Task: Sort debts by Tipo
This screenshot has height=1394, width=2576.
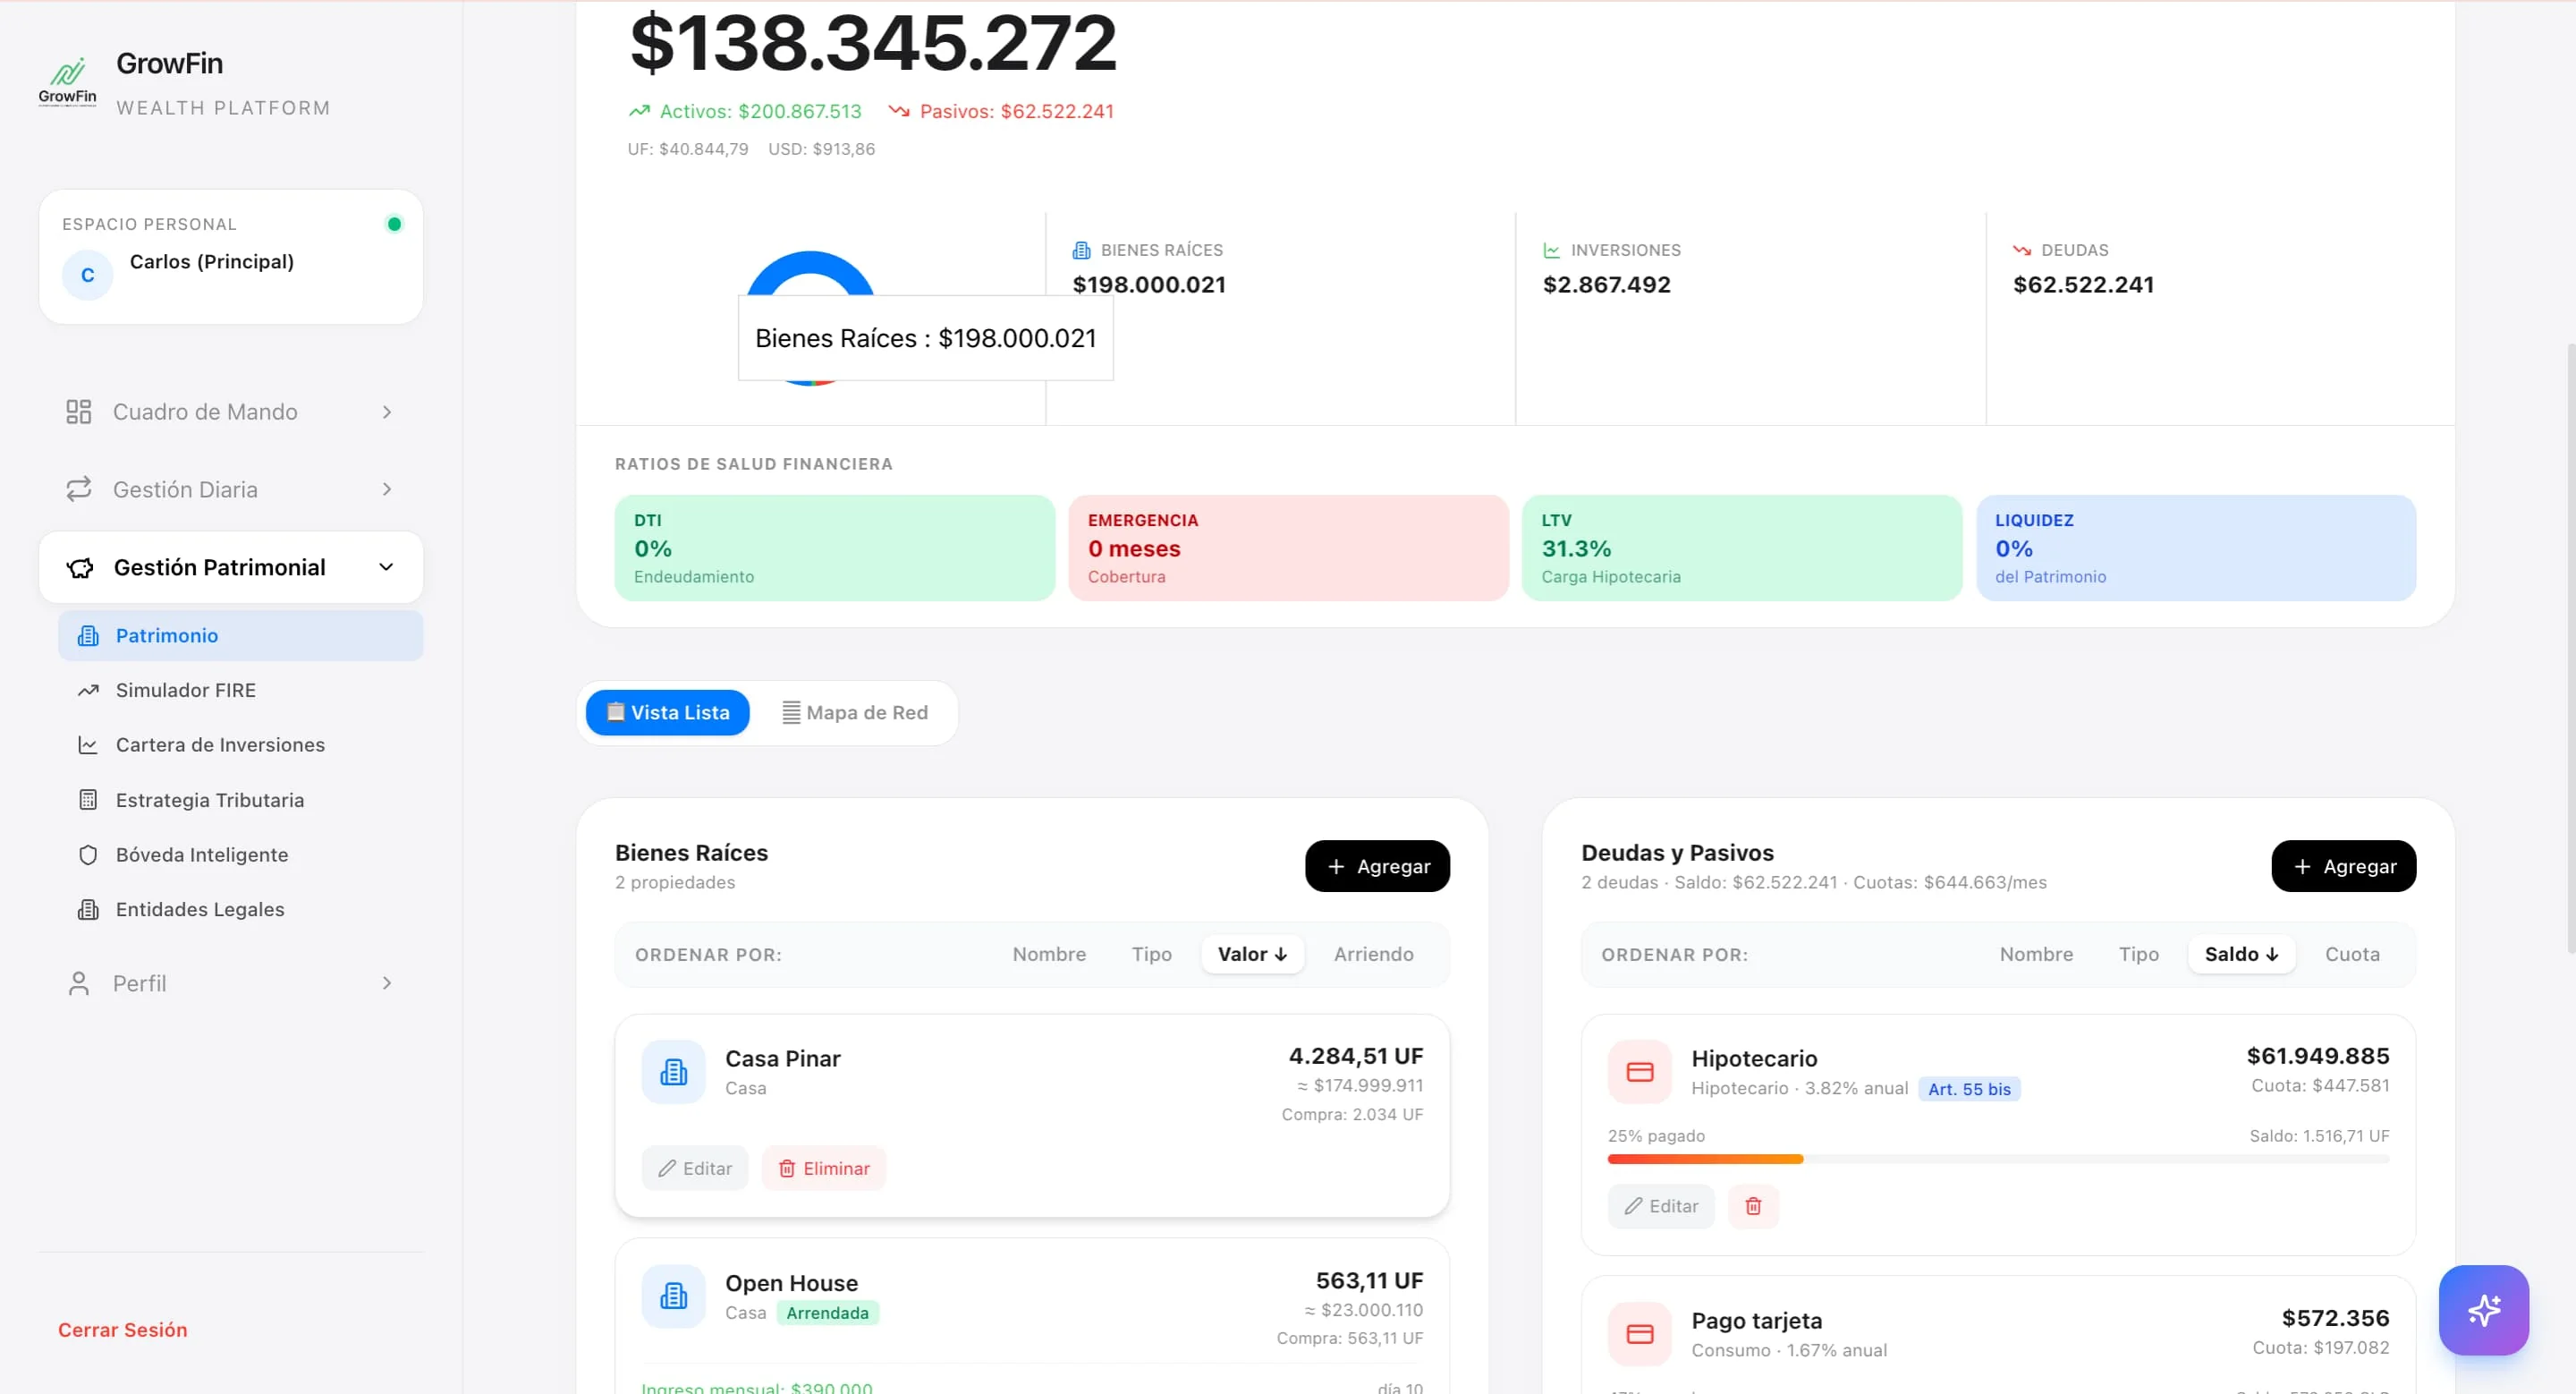Action: 2138,955
